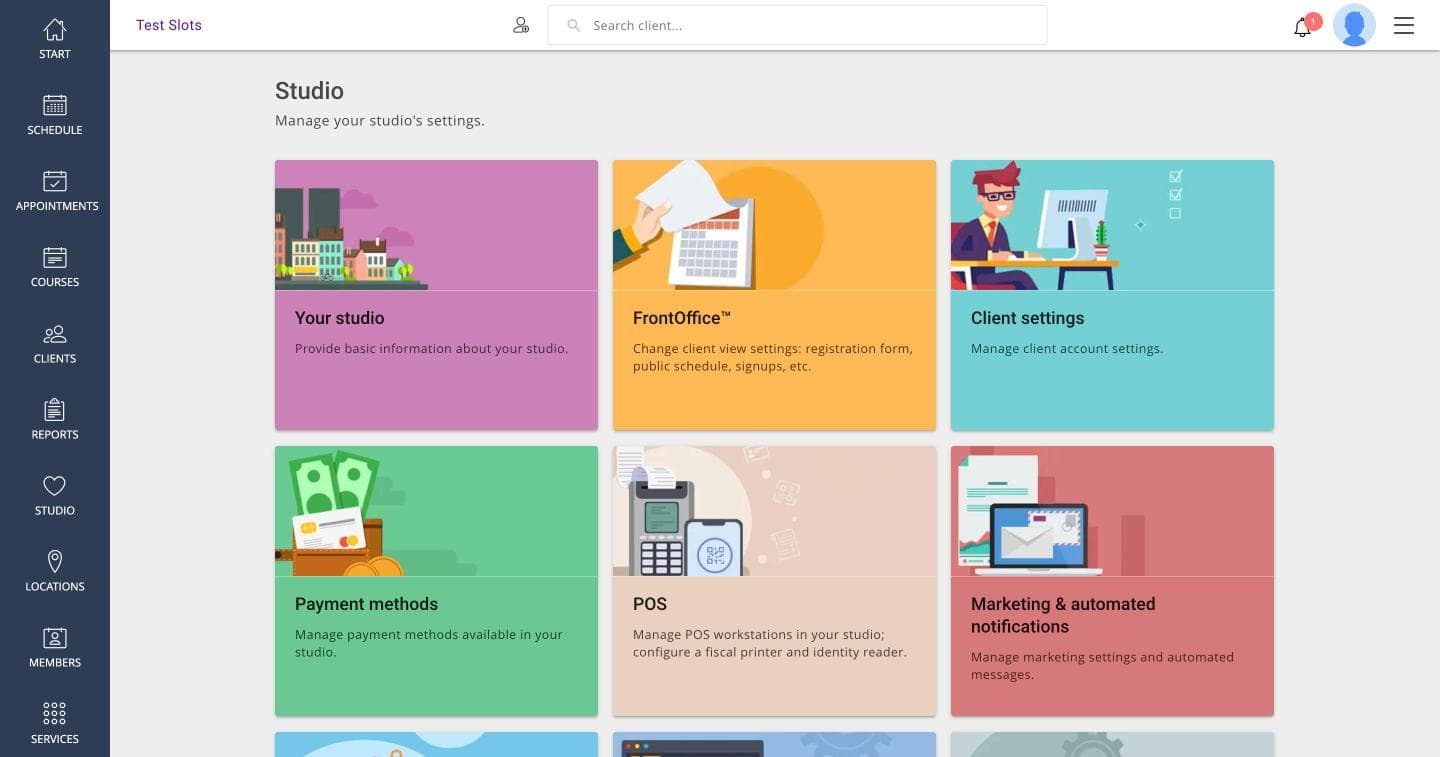
Task: Open the Courses sidebar icon
Action: click(x=55, y=257)
